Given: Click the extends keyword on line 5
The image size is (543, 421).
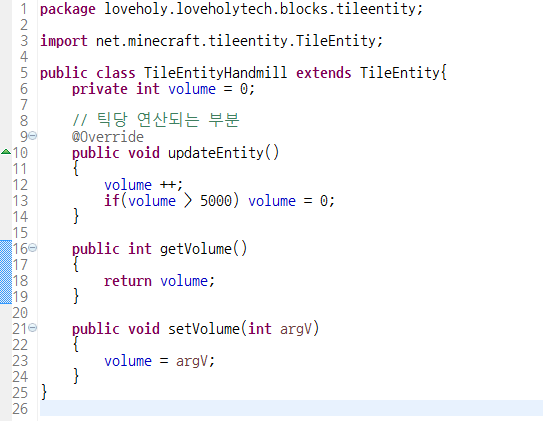Looking at the screenshot, I should pos(323,73).
